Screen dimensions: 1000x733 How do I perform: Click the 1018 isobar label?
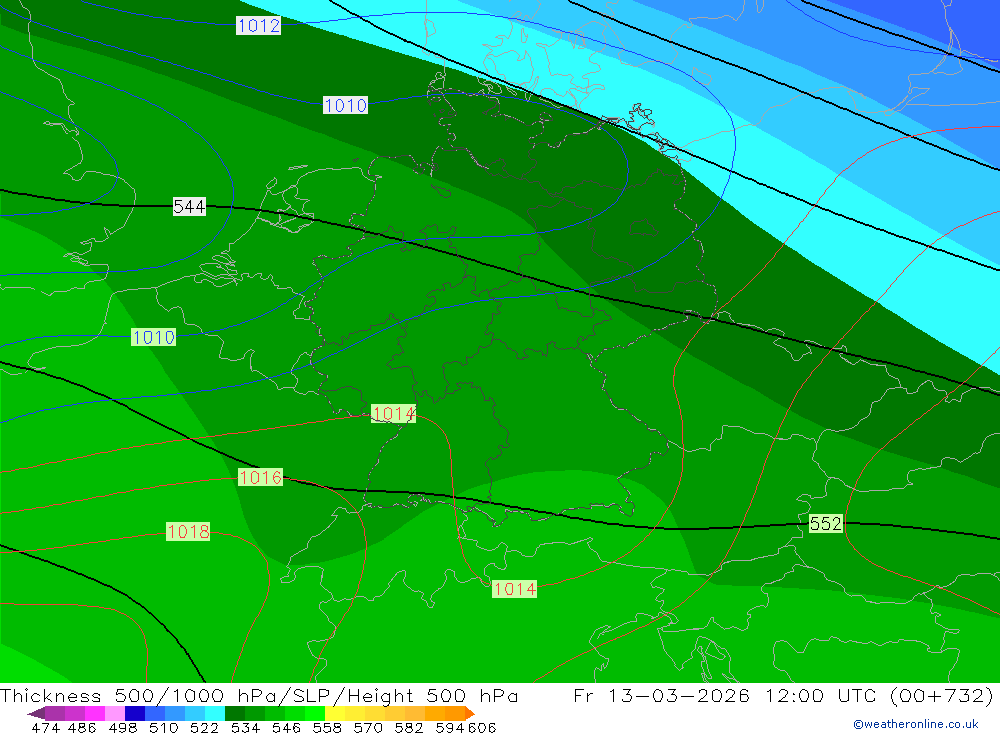188,531
